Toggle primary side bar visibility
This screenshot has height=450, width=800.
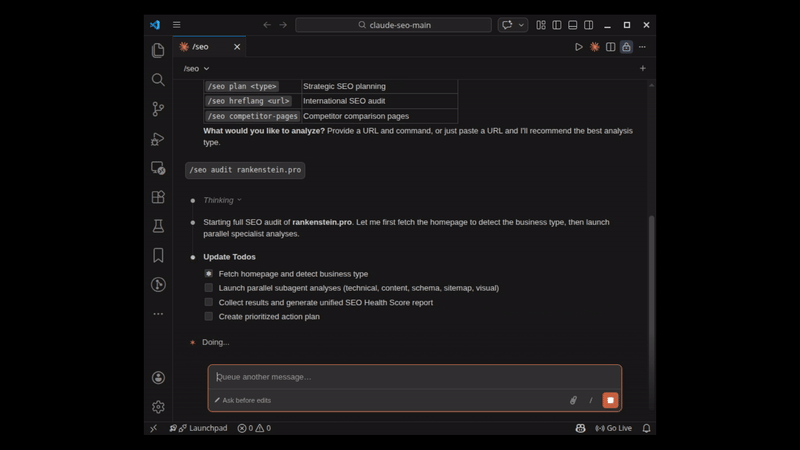(557, 24)
